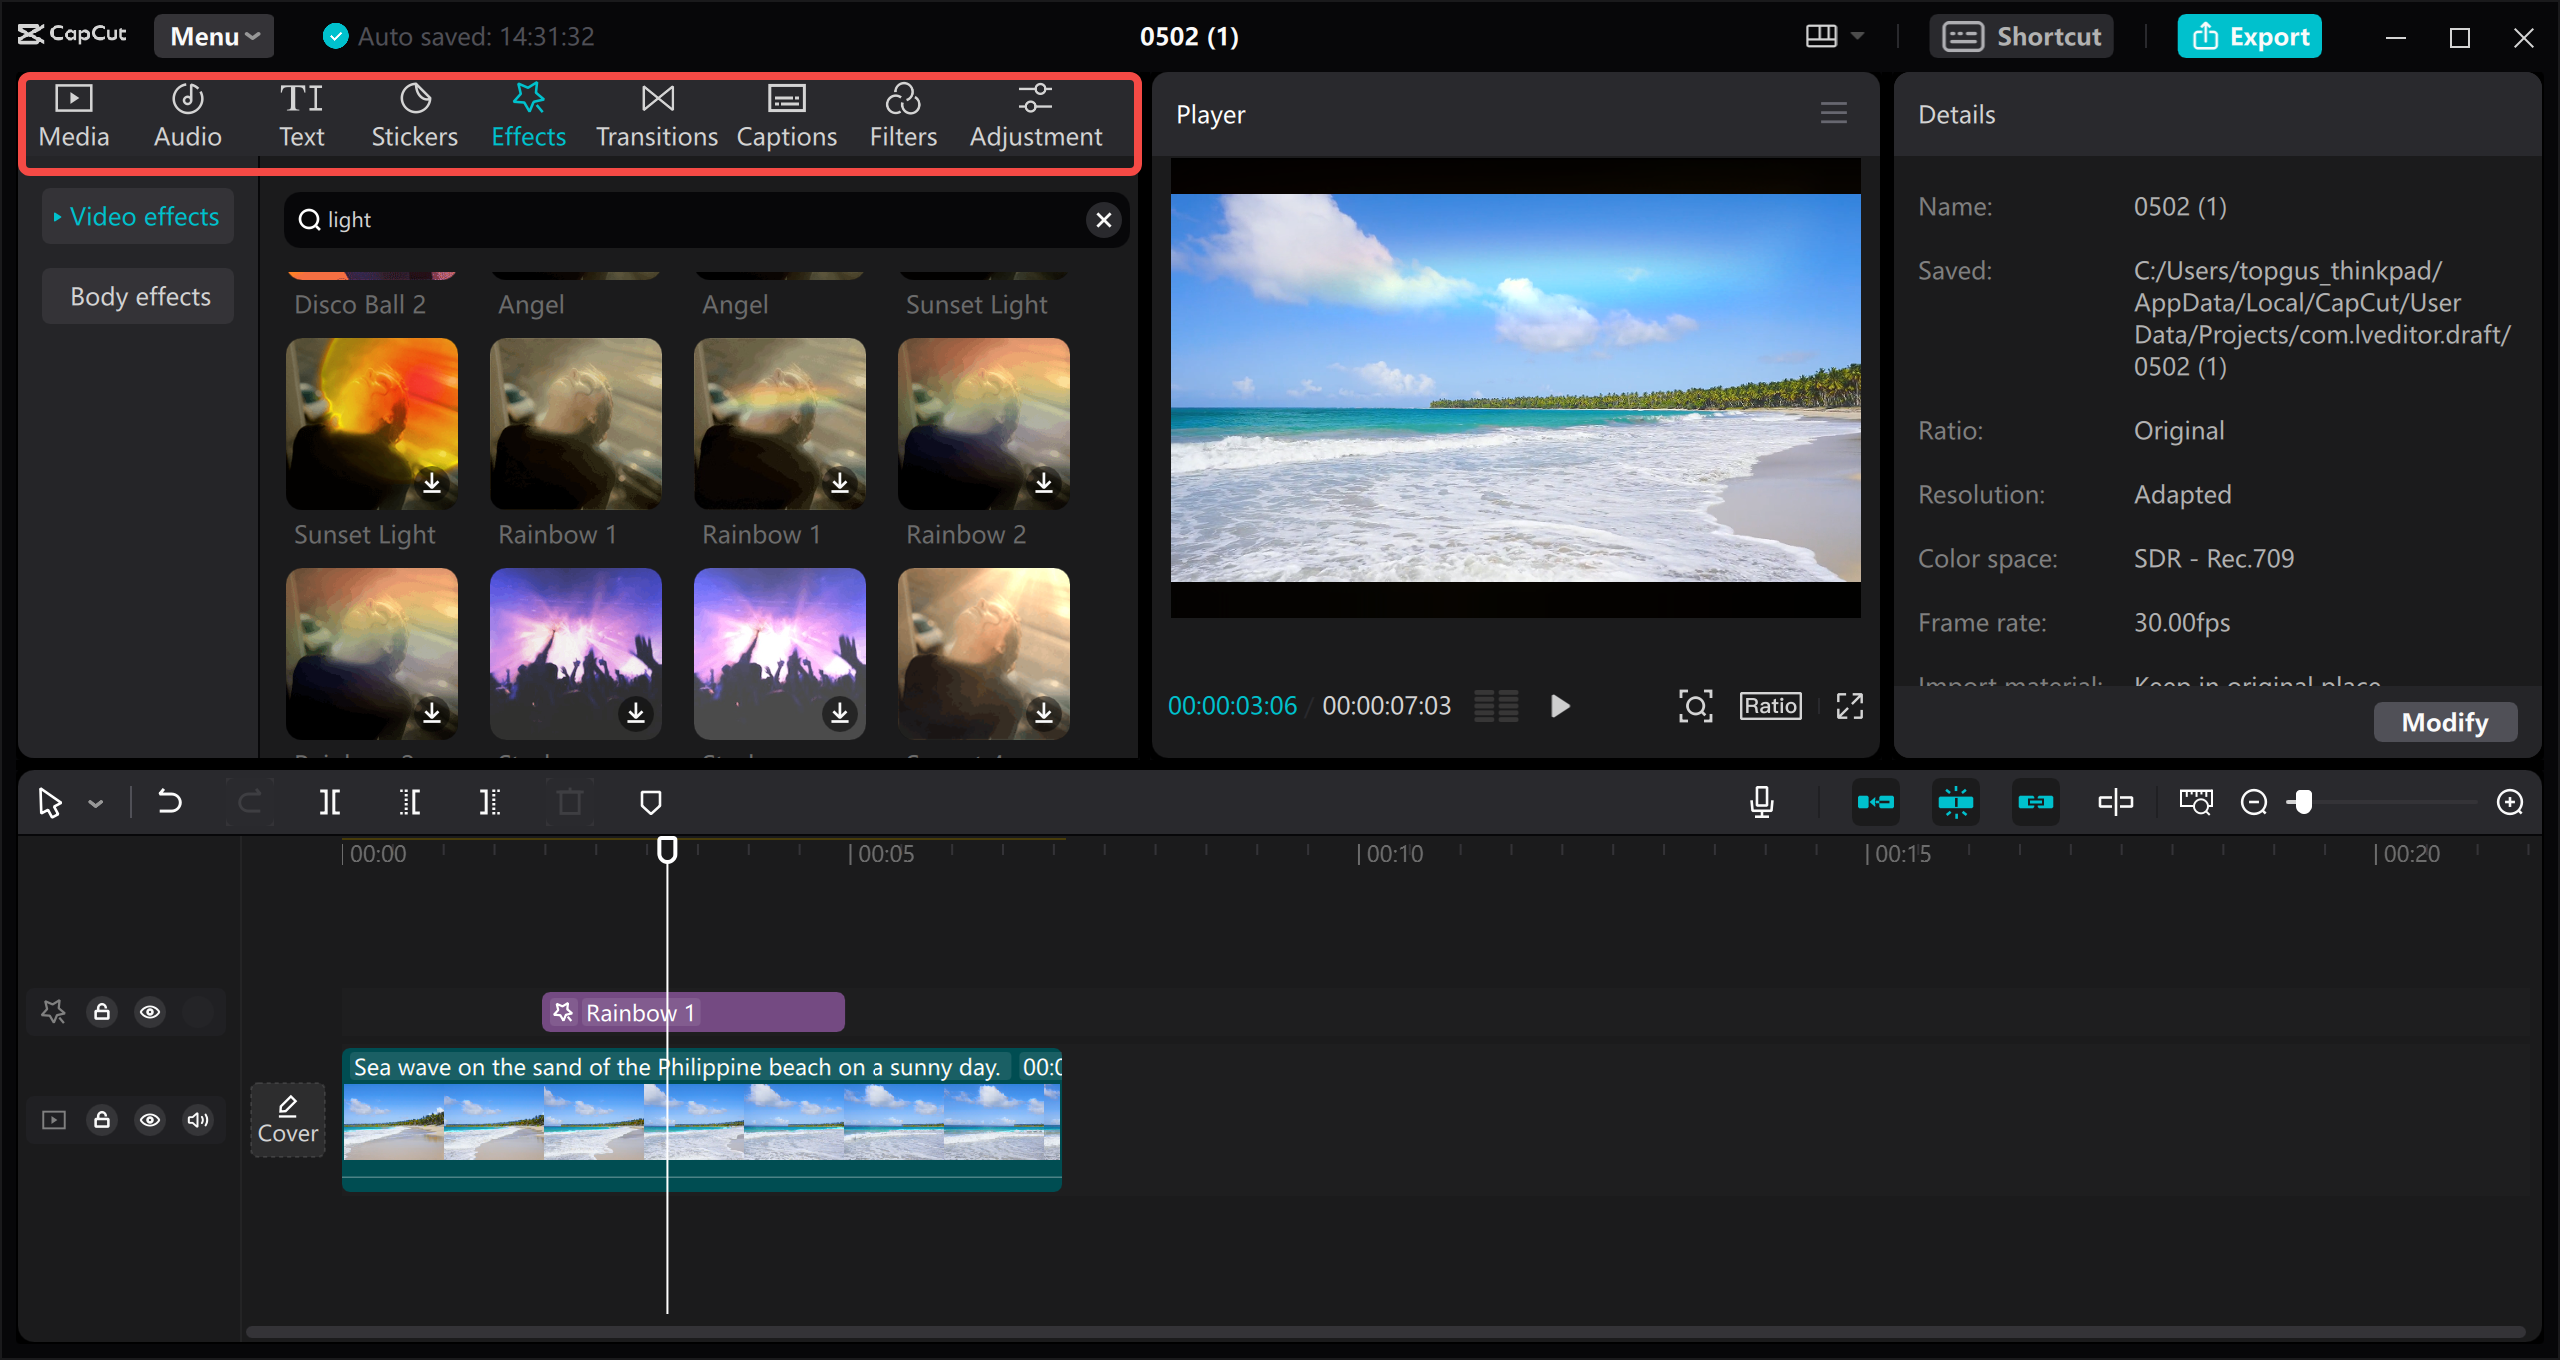Image resolution: width=2560 pixels, height=1360 pixels.
Task: Toggle linking in the timeline toolbar
Action: coord(2036,801)
